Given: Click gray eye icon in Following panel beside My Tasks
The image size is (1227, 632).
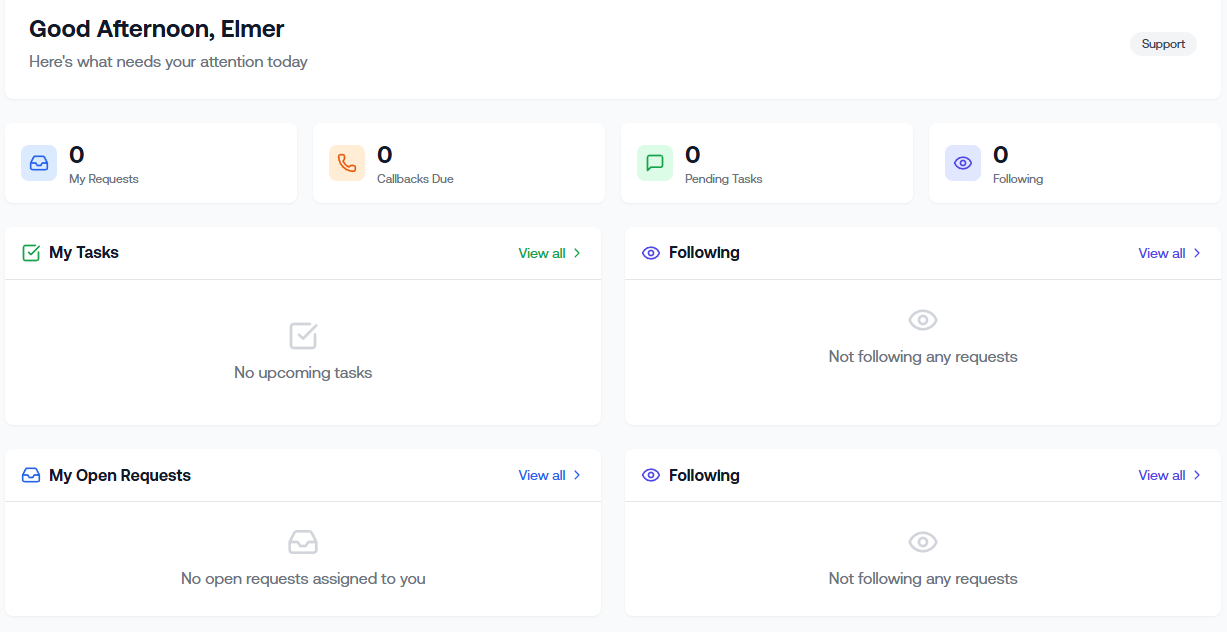Looking at the screenshot, I should coord(923,320).
